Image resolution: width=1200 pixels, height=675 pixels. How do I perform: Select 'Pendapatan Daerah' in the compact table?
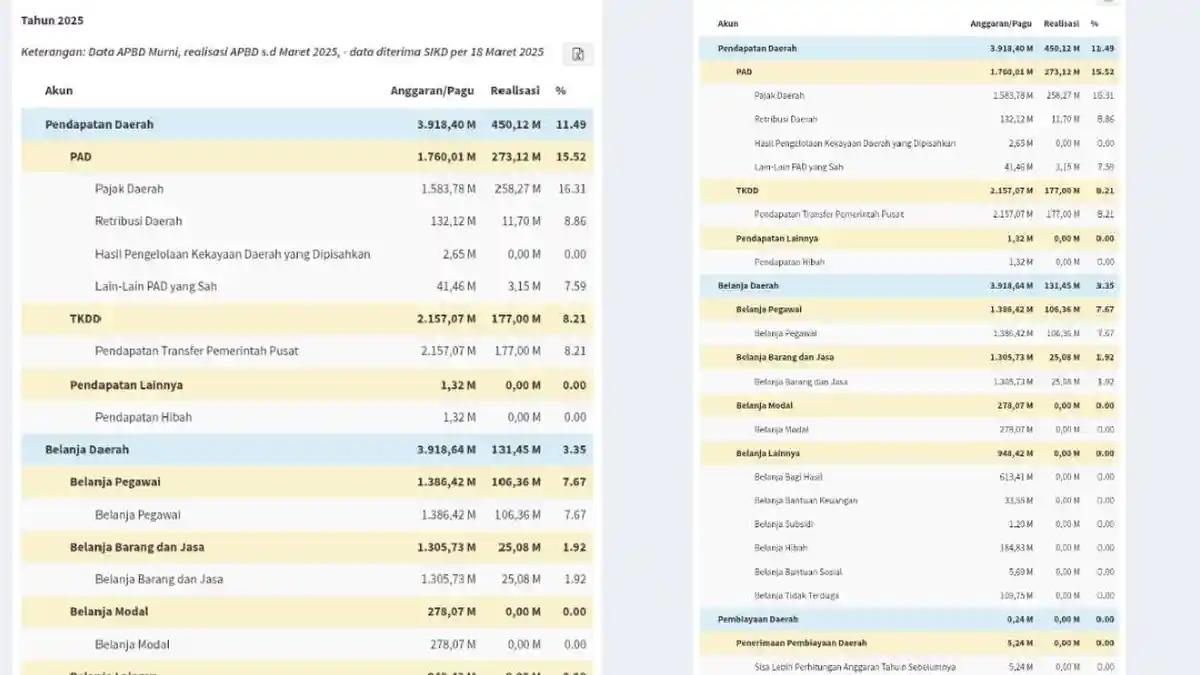pyautogui.click(x=757, y=48)
